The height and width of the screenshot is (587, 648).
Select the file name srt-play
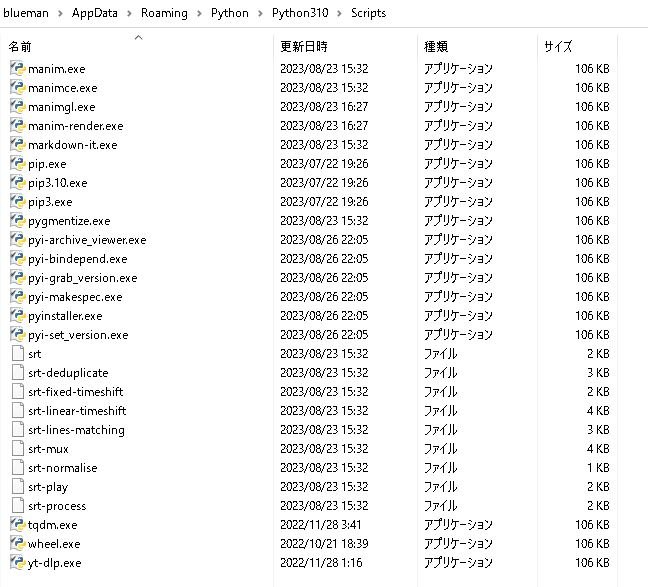point(48,487)
